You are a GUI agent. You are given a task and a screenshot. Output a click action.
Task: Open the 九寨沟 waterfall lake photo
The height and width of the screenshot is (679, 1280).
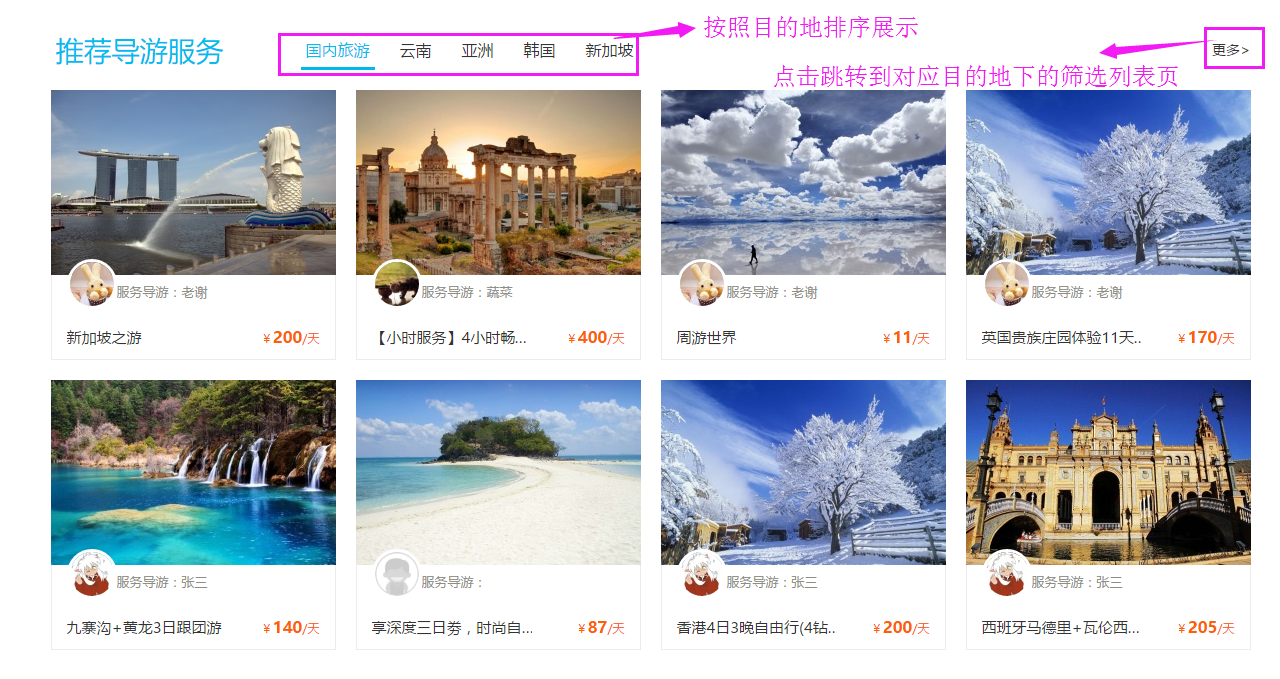coord(193,472)
